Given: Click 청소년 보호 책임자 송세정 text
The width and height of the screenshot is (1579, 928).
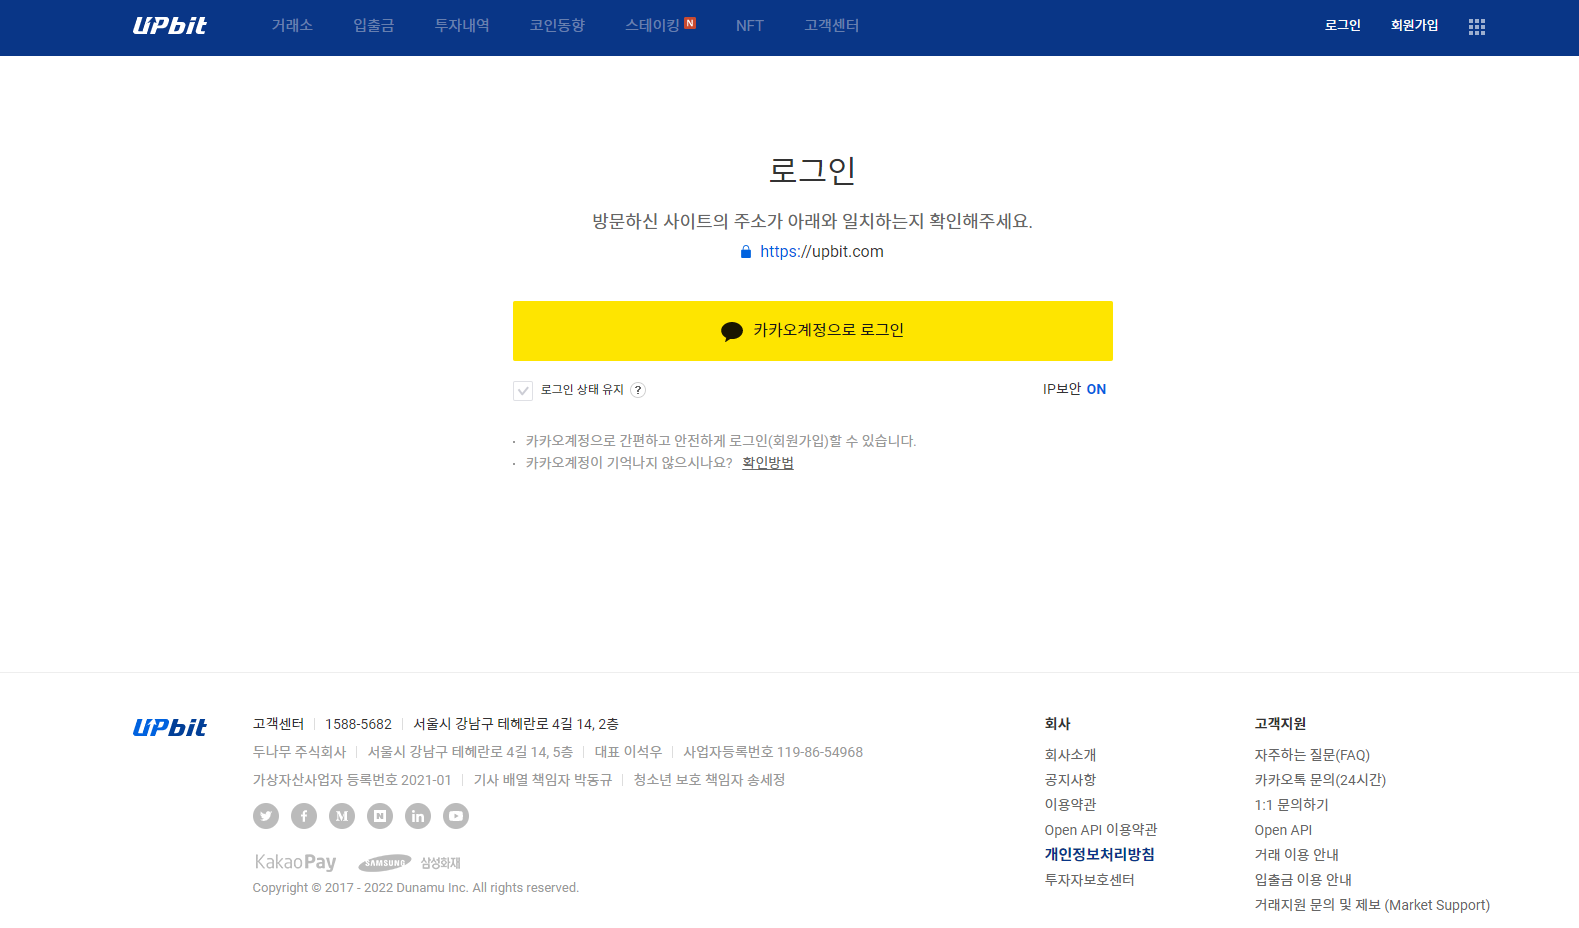Looking at the screenshot, I should pyautogui.click(x=709, y=780).
